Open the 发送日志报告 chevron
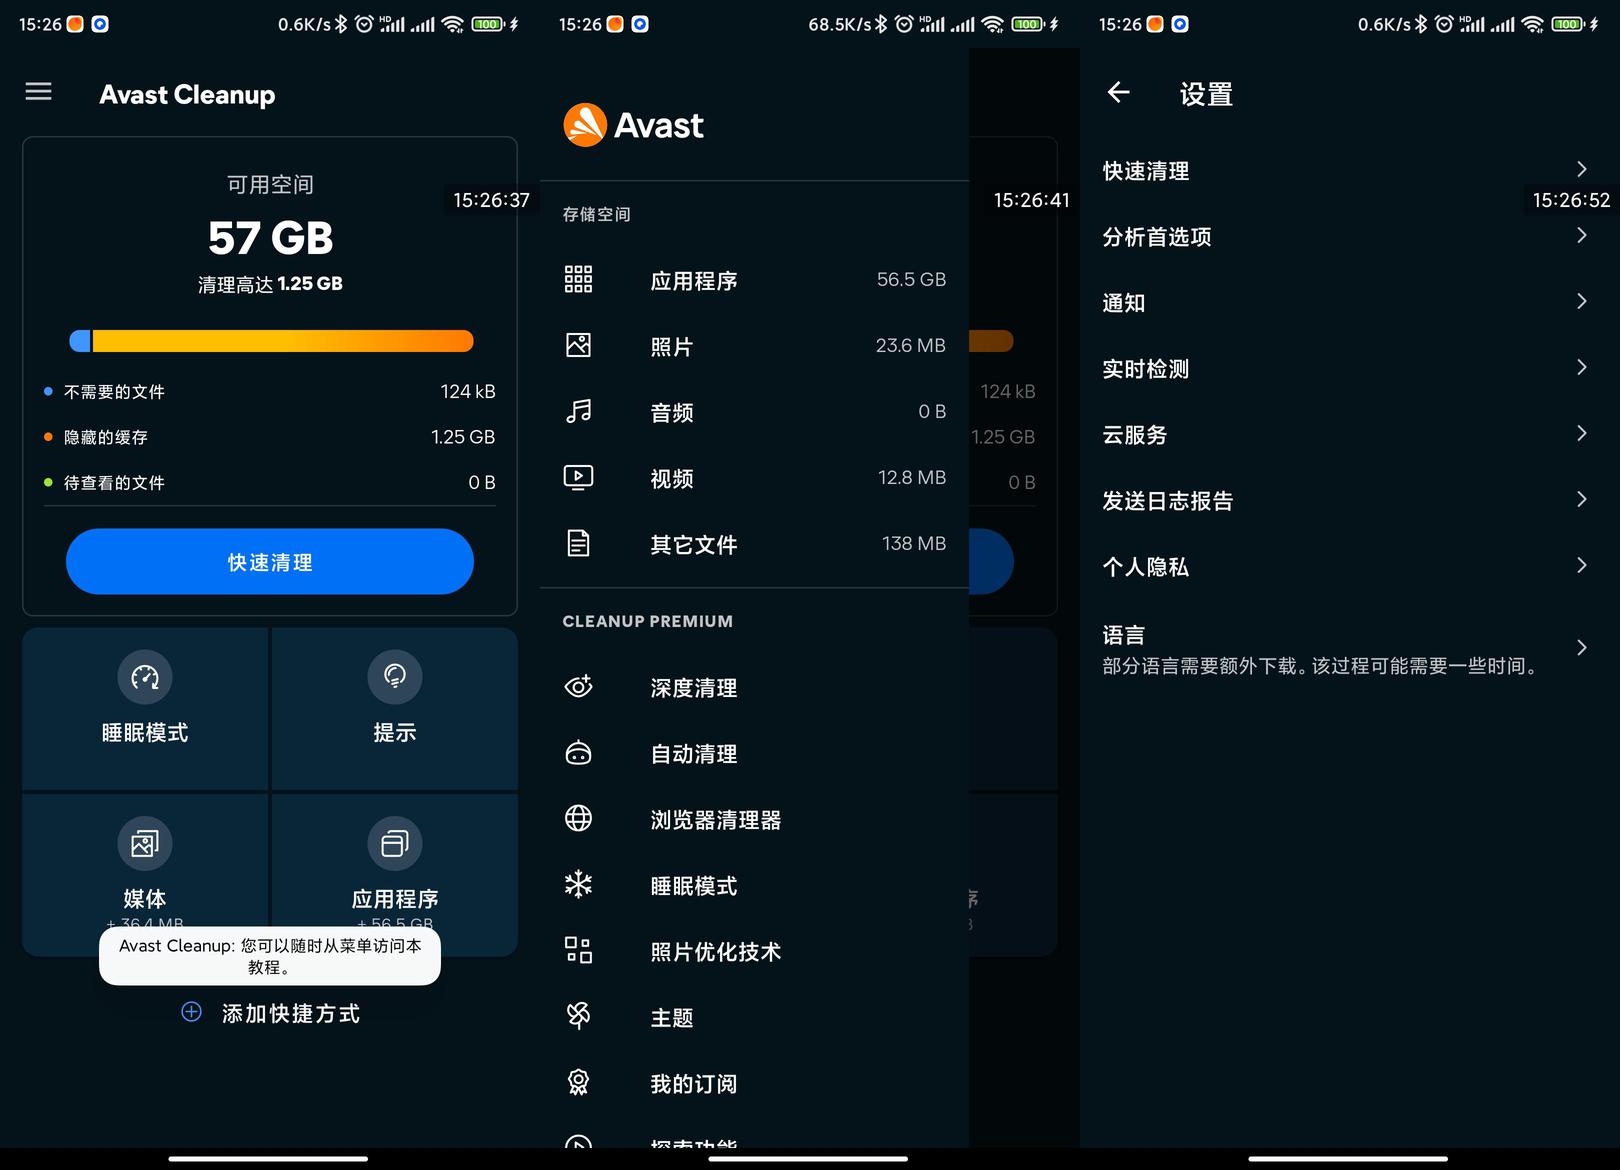1620x1170 pixels. 1581,499
